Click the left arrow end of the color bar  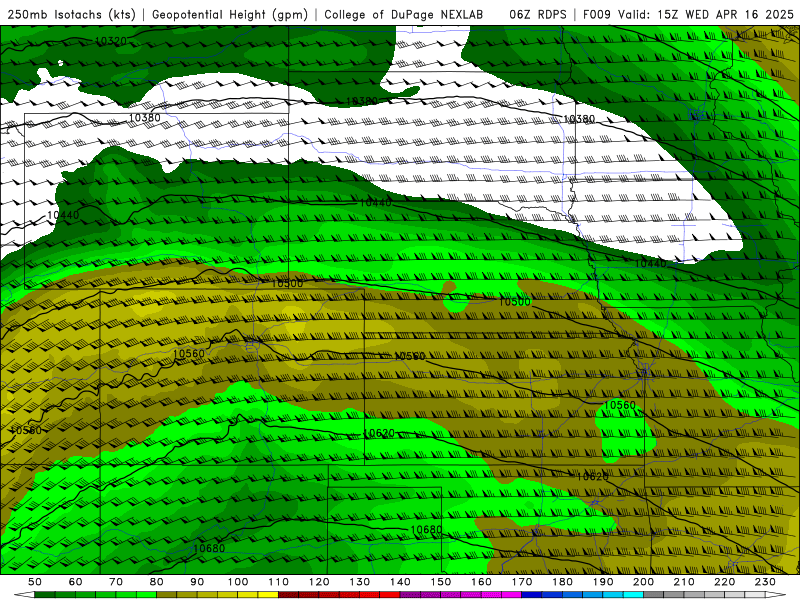[x=24, y=595]
